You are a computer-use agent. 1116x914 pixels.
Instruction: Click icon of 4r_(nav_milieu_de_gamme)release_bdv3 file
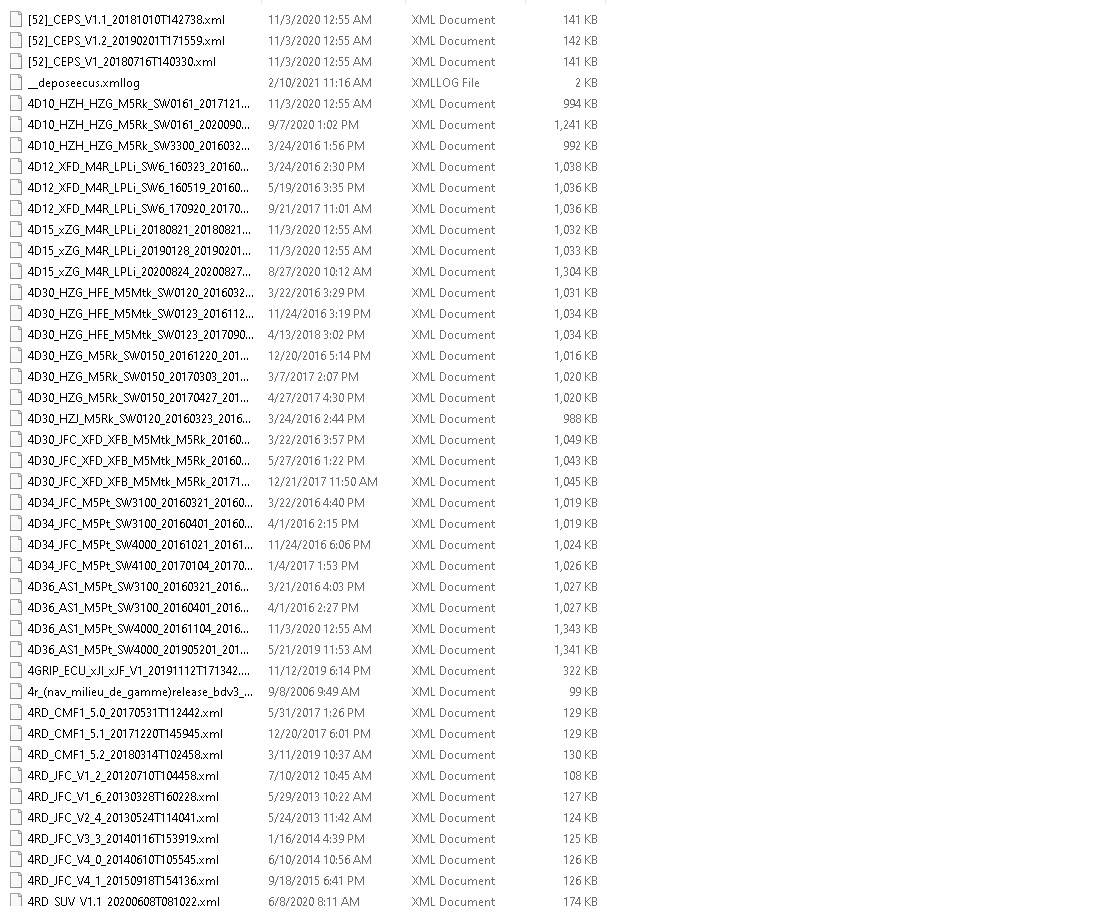click(x=16, y=692)
